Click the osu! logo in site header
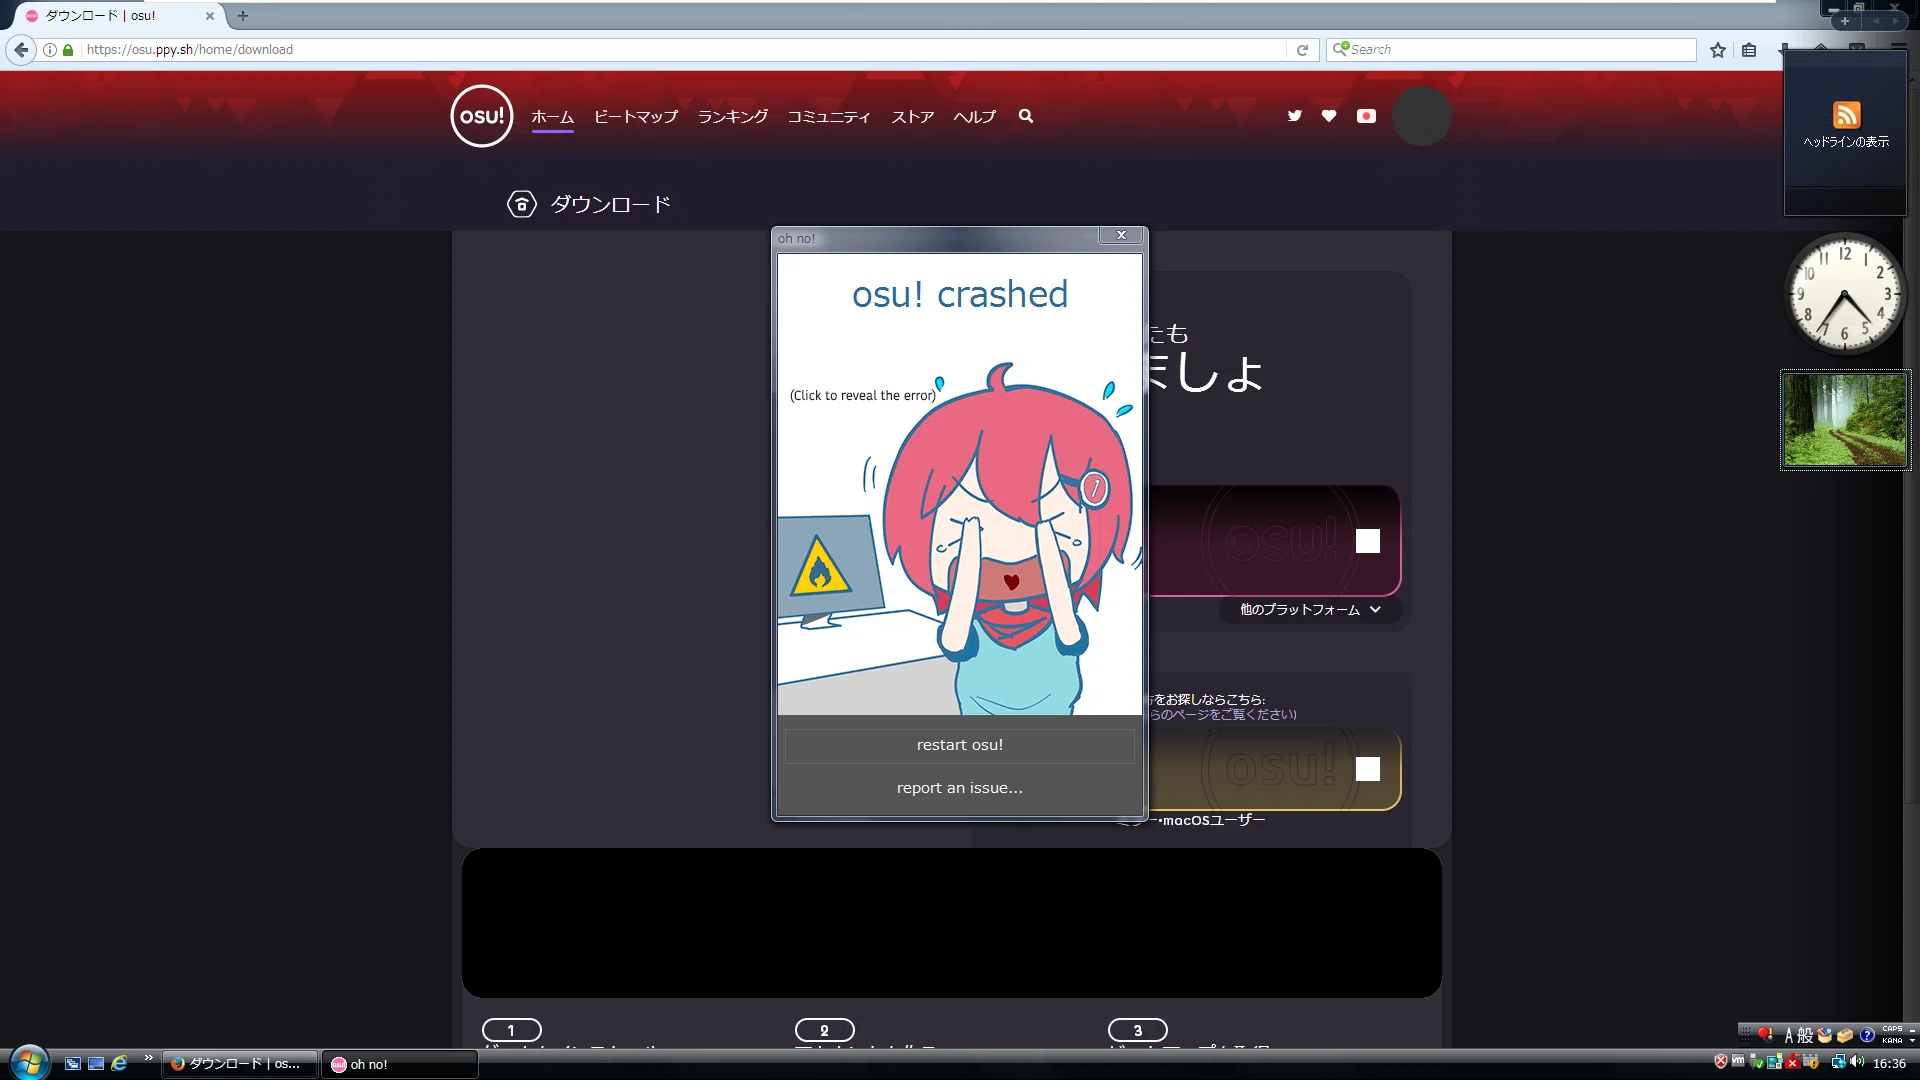This screenshot has height=1080, width=1920. [x=481, y=116]
